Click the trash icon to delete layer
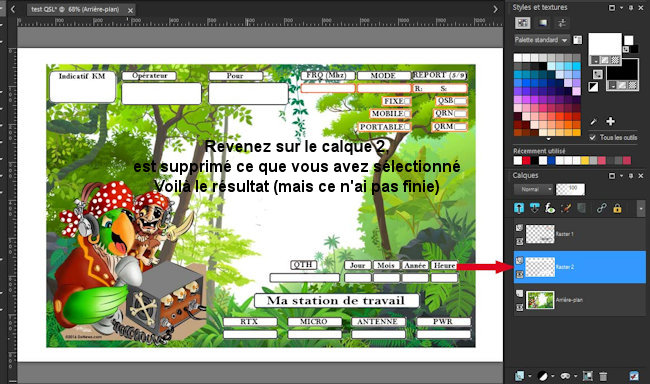This screenshot has height=384, width=650. click(603, 376)
